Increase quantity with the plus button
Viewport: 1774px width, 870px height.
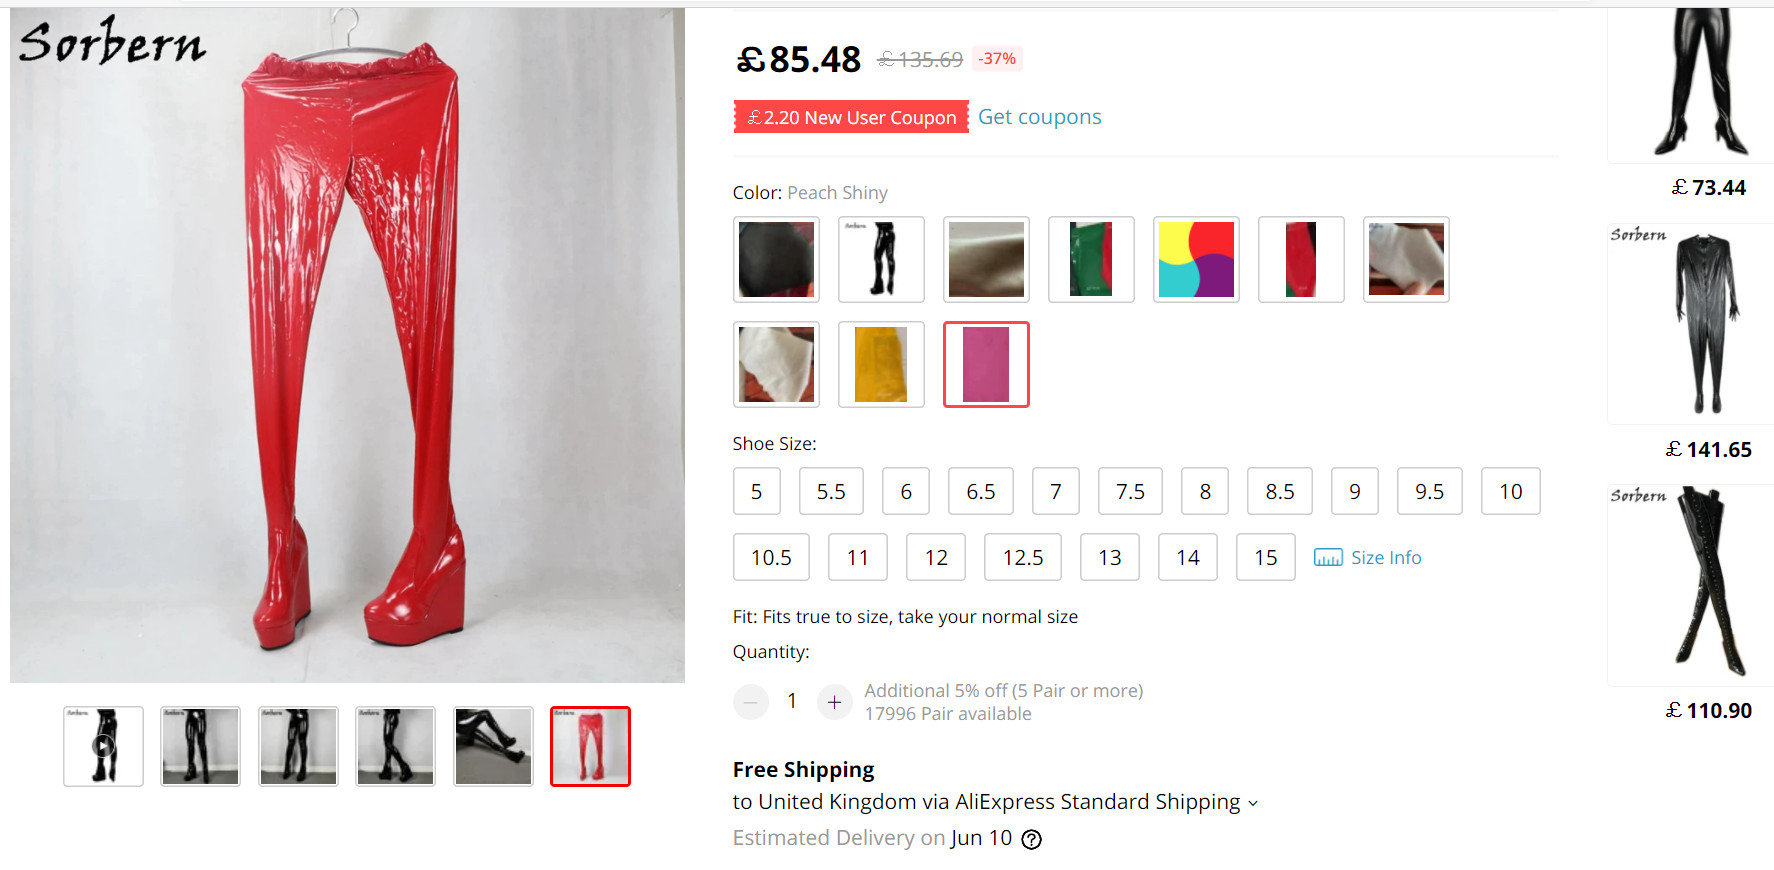coord(834,702)
